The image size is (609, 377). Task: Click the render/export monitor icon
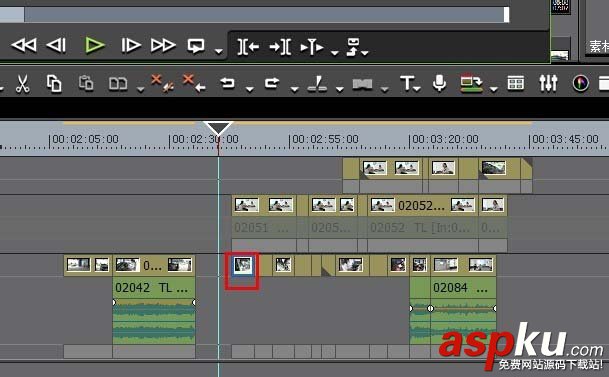472,83
